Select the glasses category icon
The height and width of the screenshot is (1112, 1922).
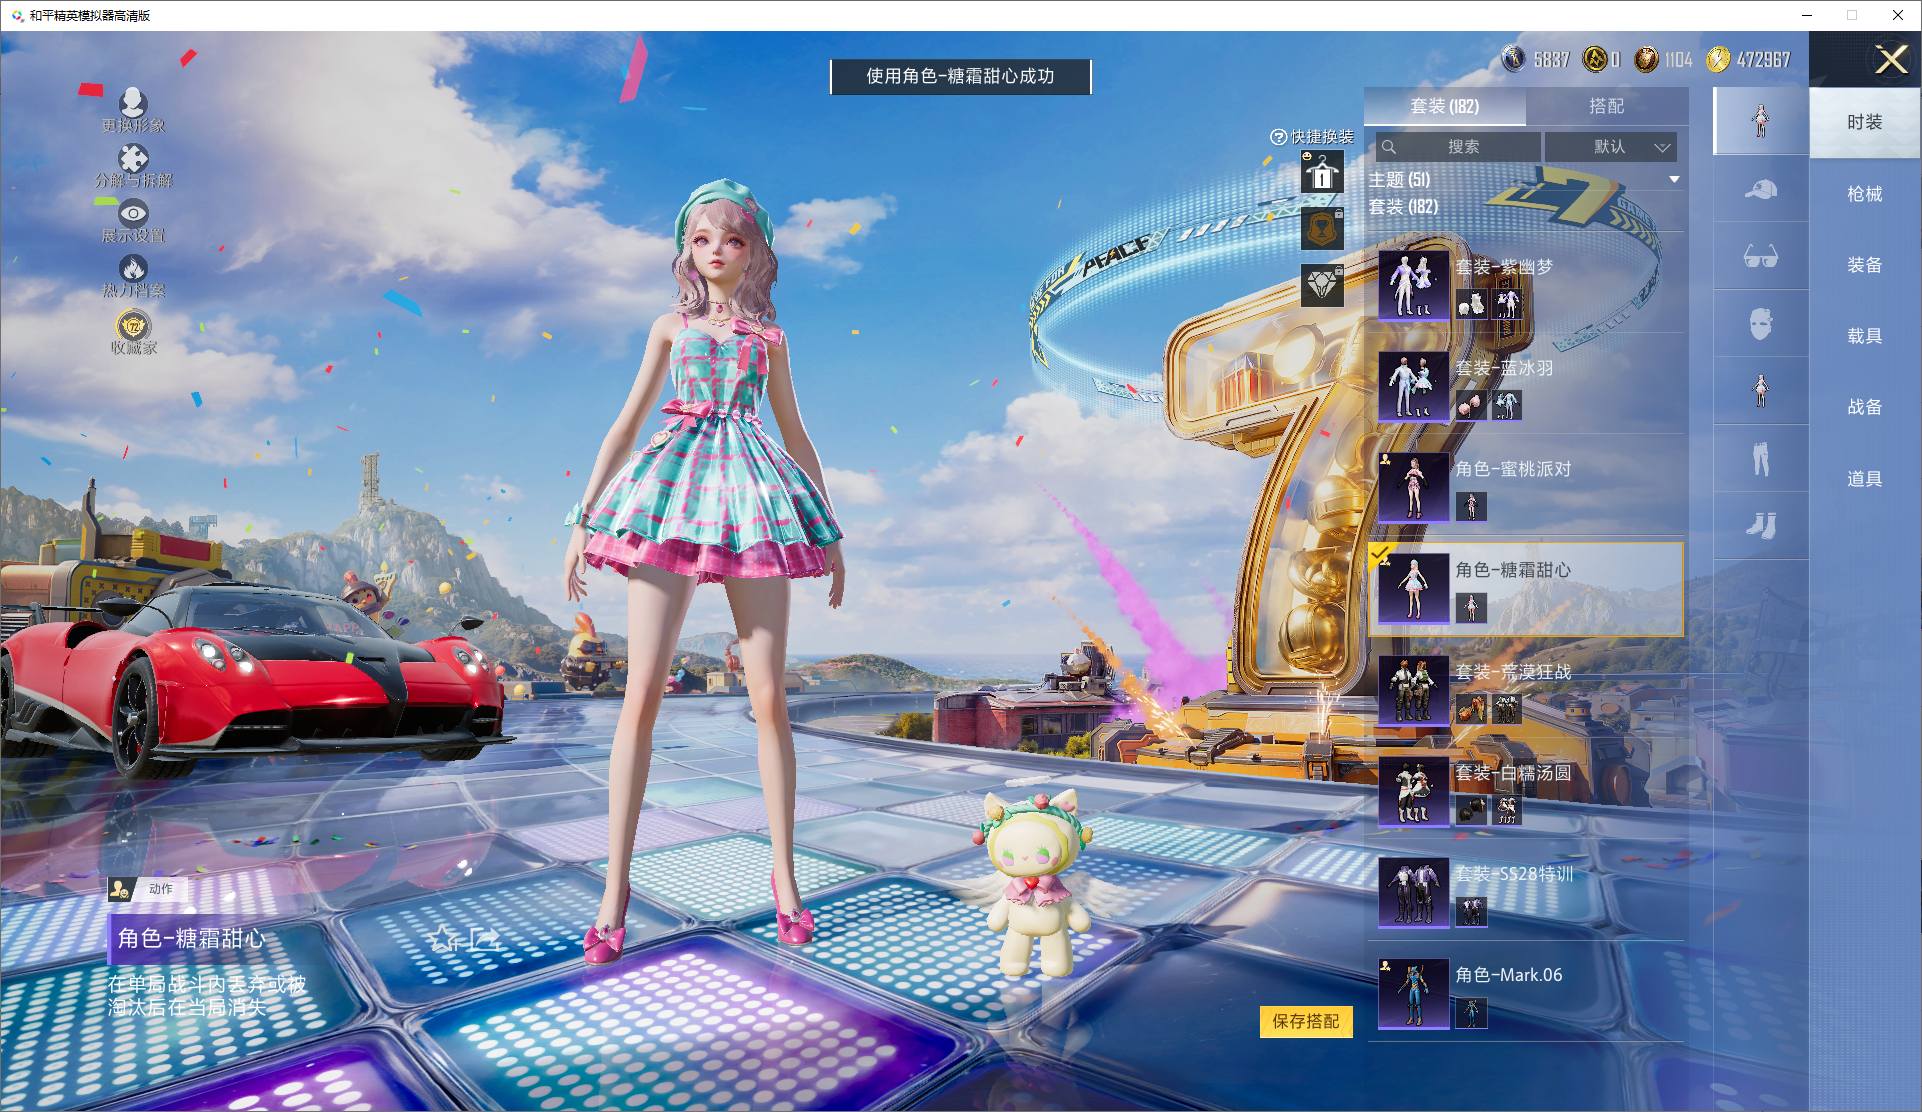pos(1760,257)
